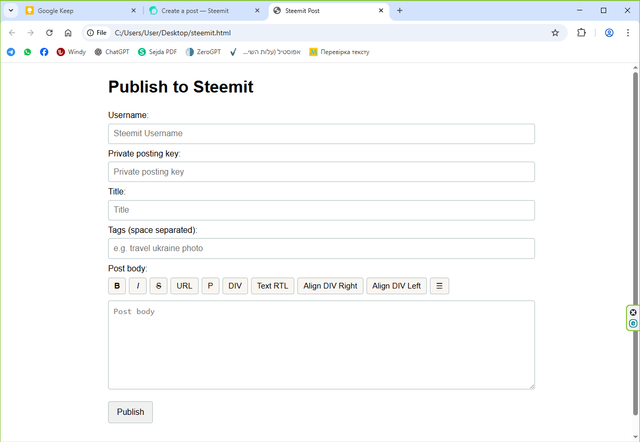Click the File site info chip
The height and width of the screenshot is (442, 640).
coord(97,33)
